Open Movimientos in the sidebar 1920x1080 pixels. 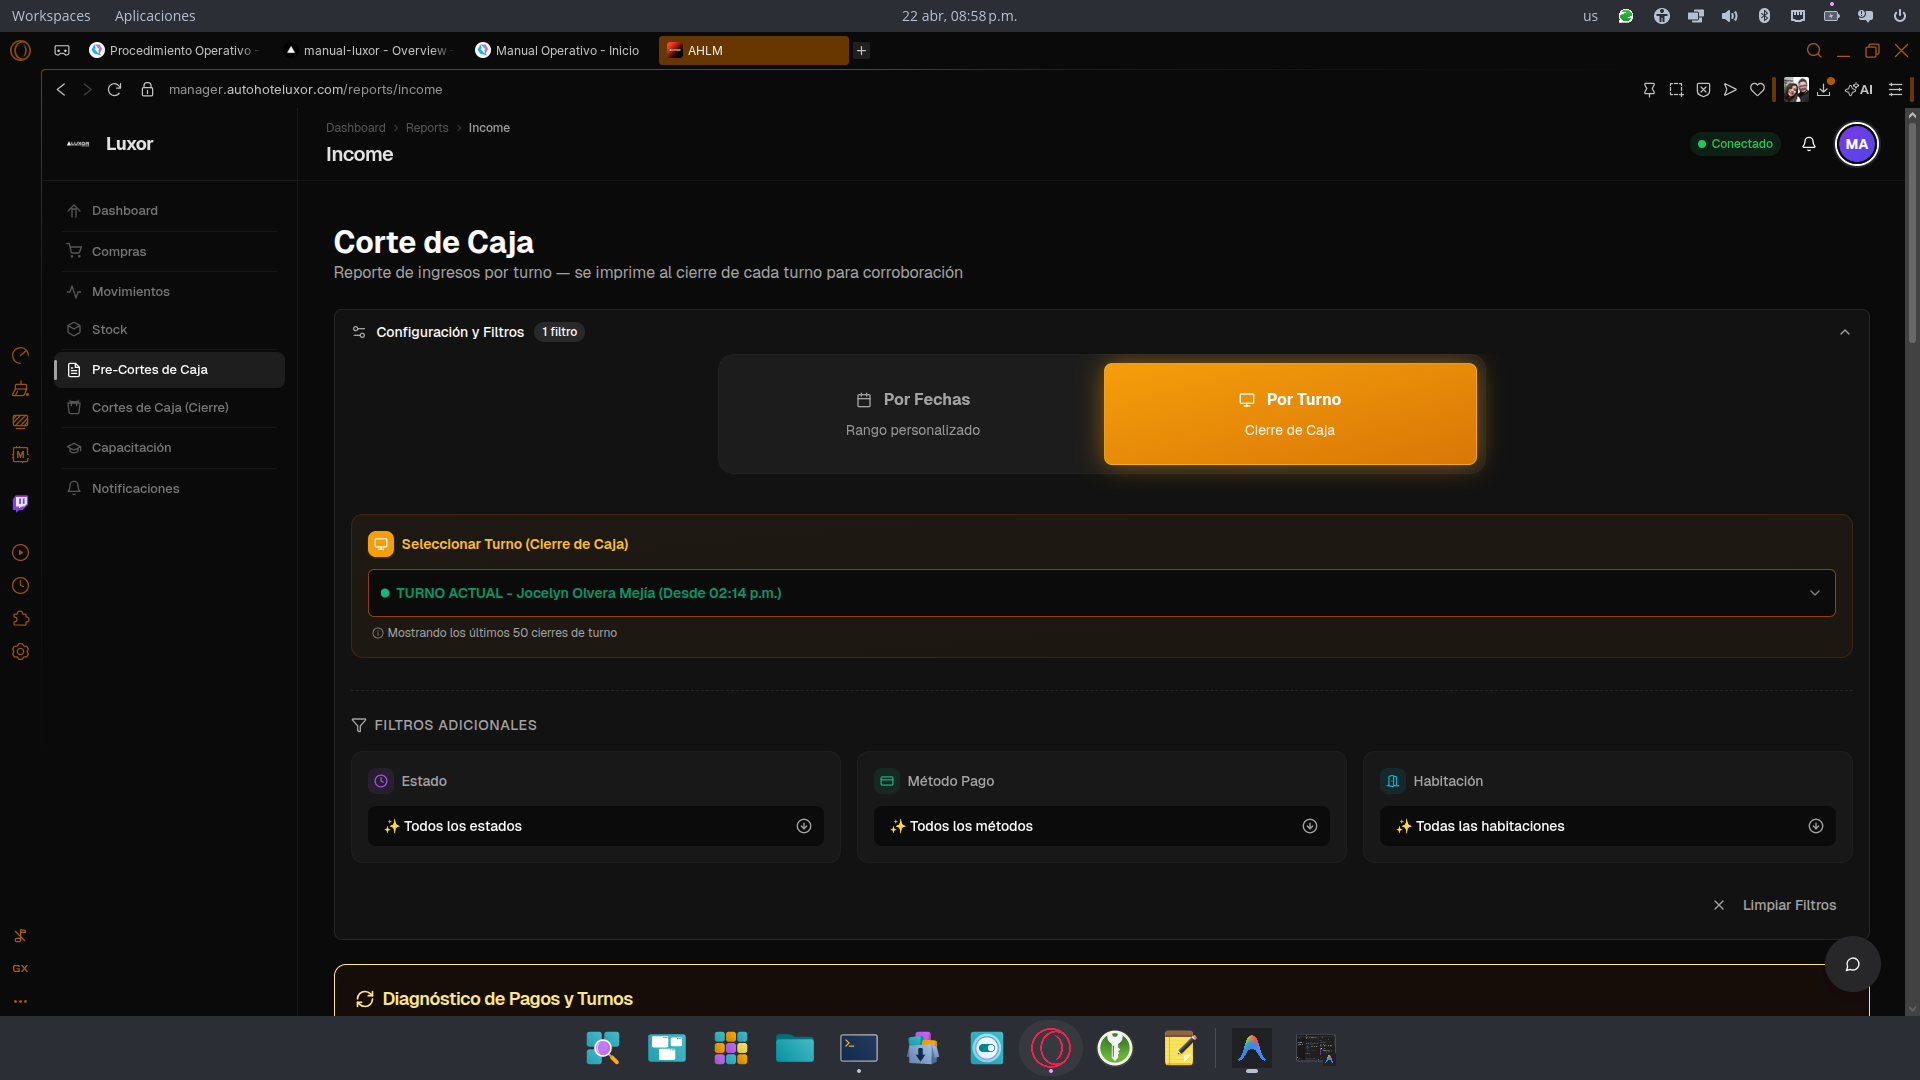pyautogui.click(x=170, y=292)
